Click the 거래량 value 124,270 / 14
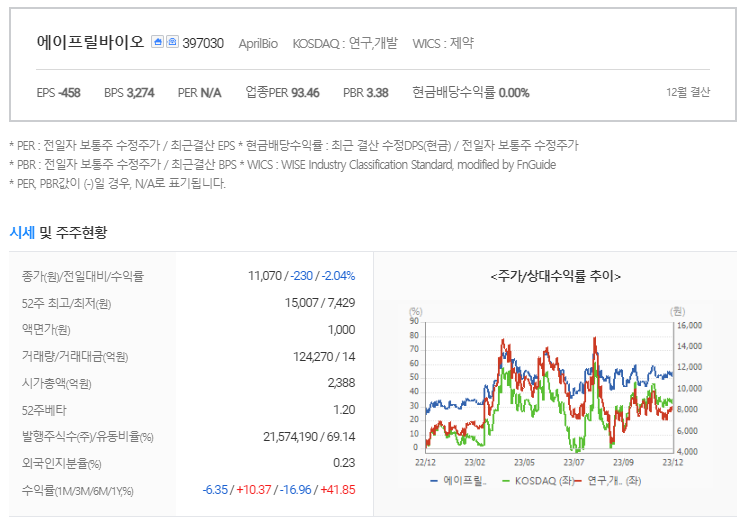The height and width of the screenshot is (517, 744). [324, 357]
